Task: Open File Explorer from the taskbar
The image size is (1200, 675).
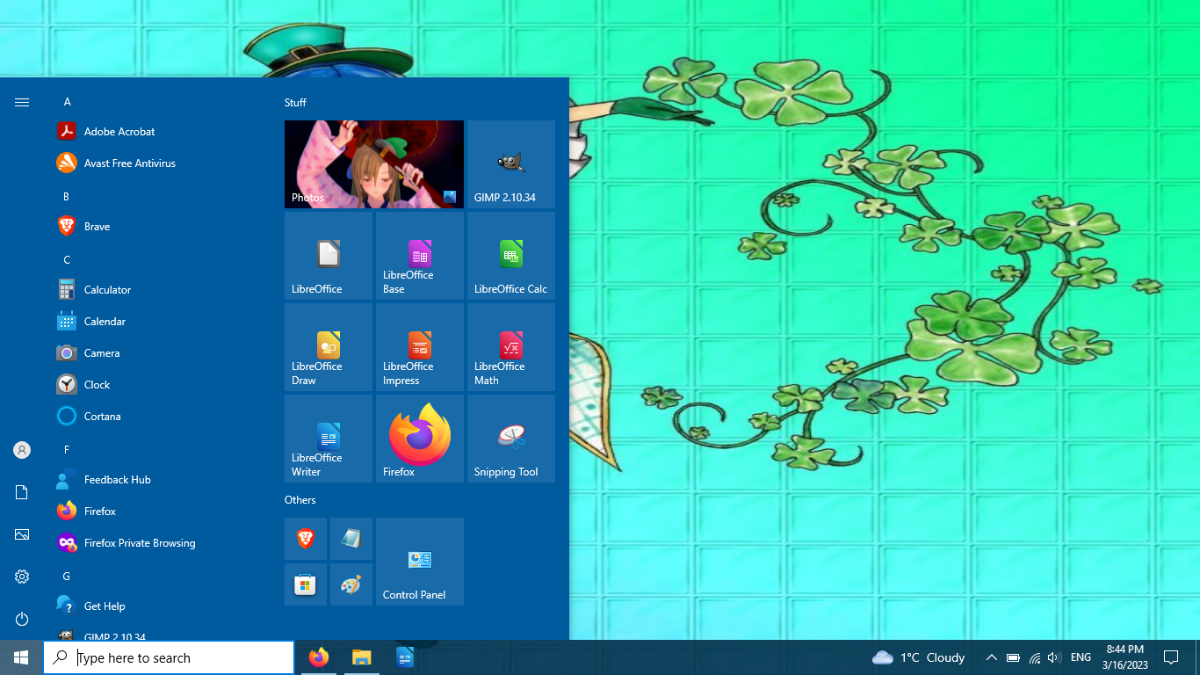Action: 362,657
